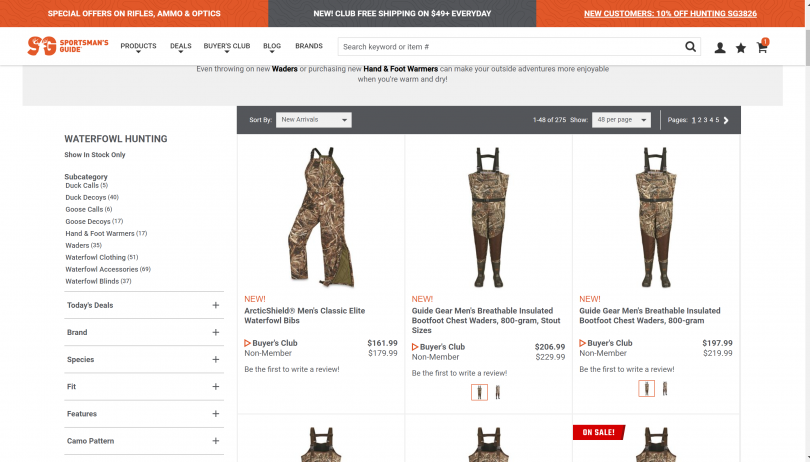Open the favorites star icon
The image size is (810, 462).
tap(741, 48)
